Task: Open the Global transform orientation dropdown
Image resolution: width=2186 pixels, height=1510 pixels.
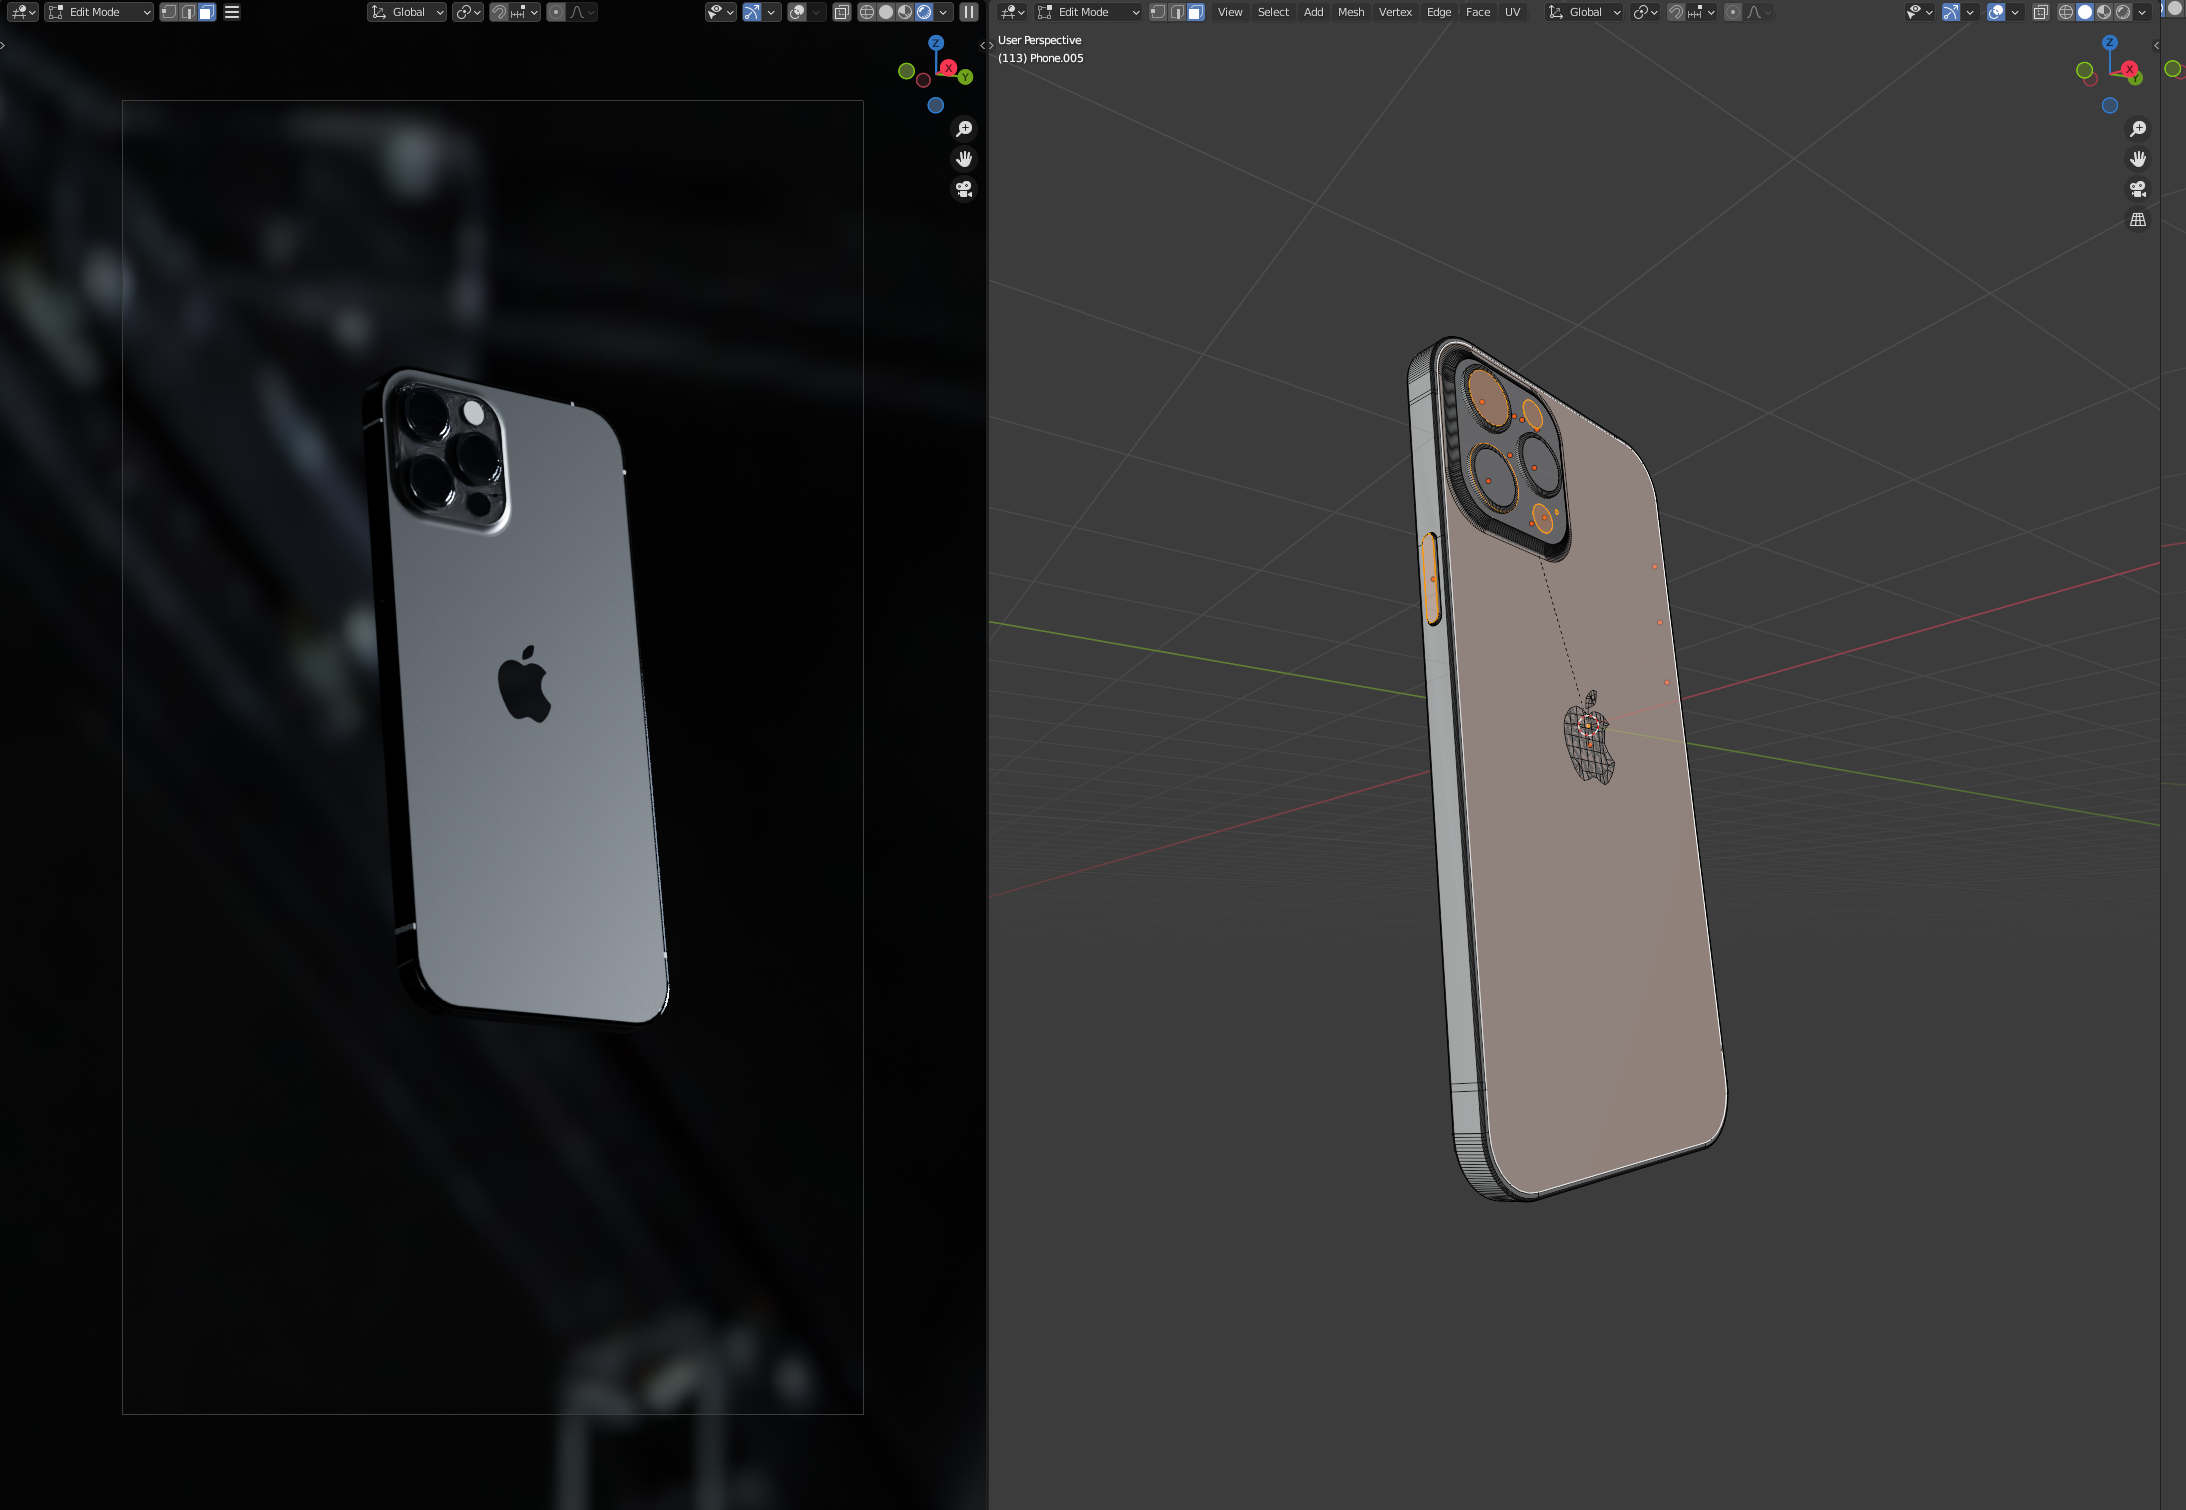Action: coord(1585,12)
